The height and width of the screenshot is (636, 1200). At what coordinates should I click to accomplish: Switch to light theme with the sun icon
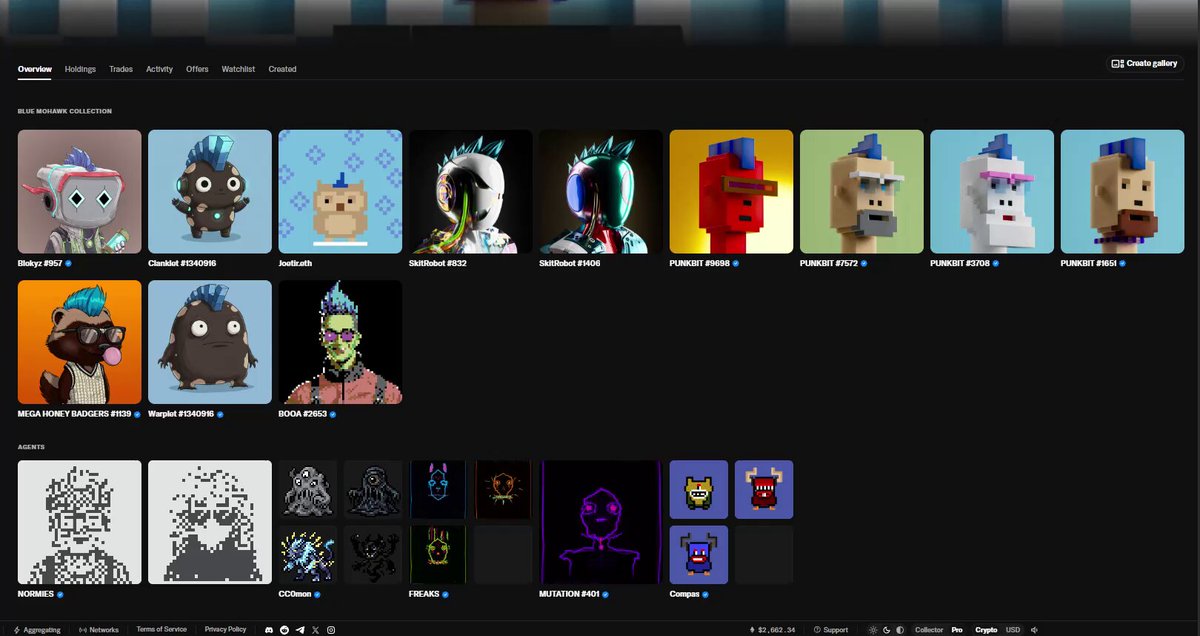click(x=873, y=630)
